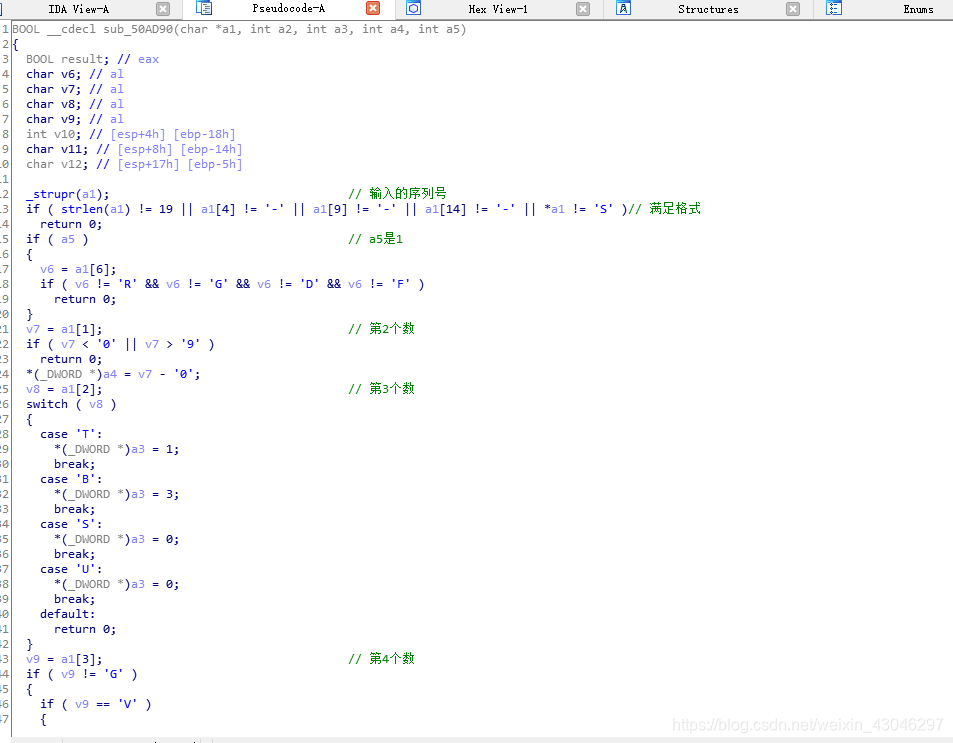The image size is (953, 743).
Task: Click the 'if ( a5 )' condition
Action: coord(57,239)
